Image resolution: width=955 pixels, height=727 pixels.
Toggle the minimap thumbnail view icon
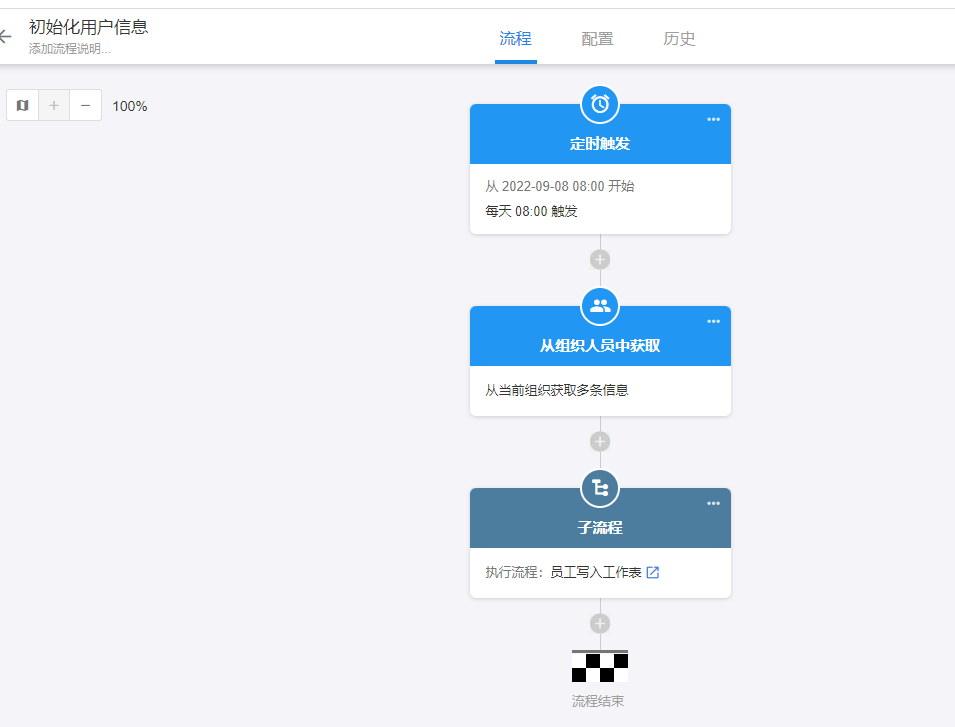coord(23,105)
